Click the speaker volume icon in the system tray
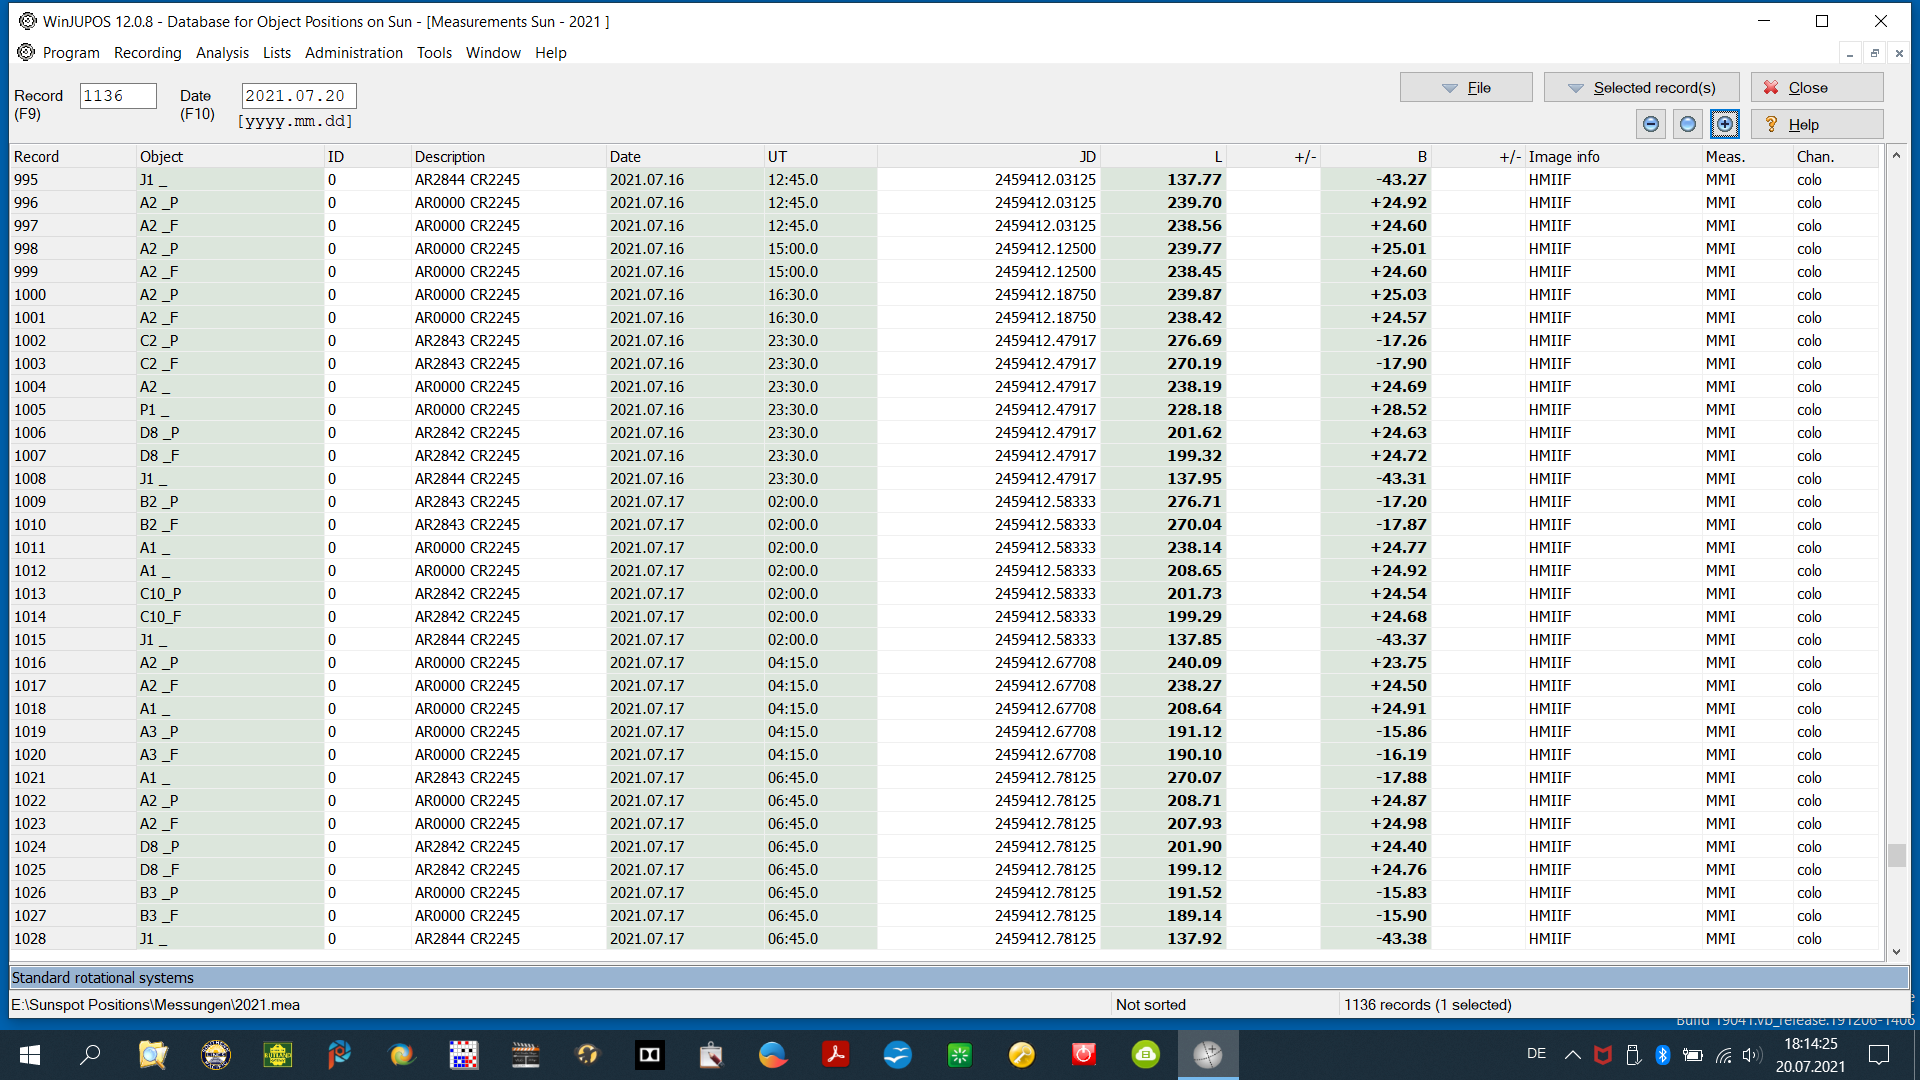The image size is (1920, 1080). point(1751,1054)
